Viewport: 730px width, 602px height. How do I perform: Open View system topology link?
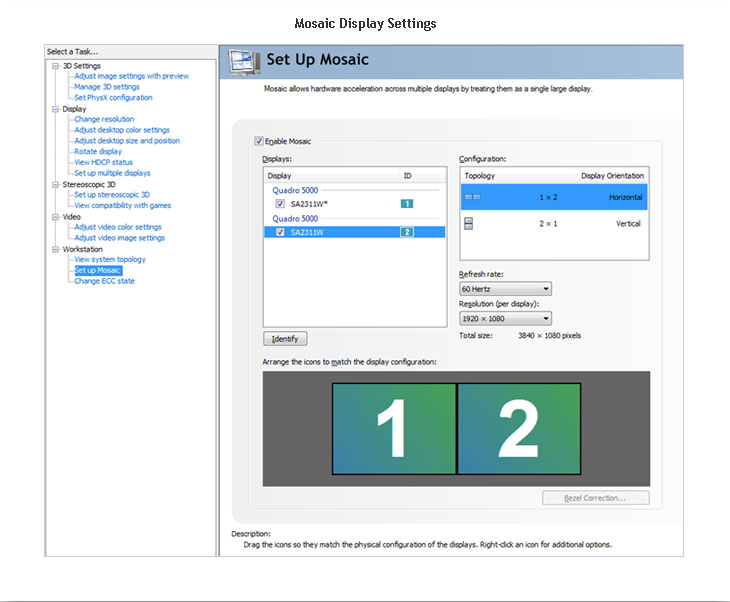[110, 259]
